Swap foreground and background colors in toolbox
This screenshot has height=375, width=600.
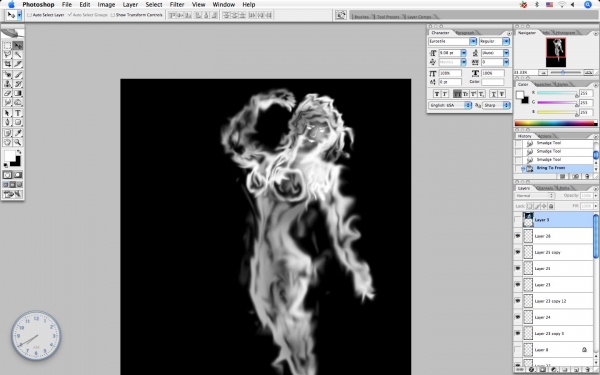coord(19,152)
